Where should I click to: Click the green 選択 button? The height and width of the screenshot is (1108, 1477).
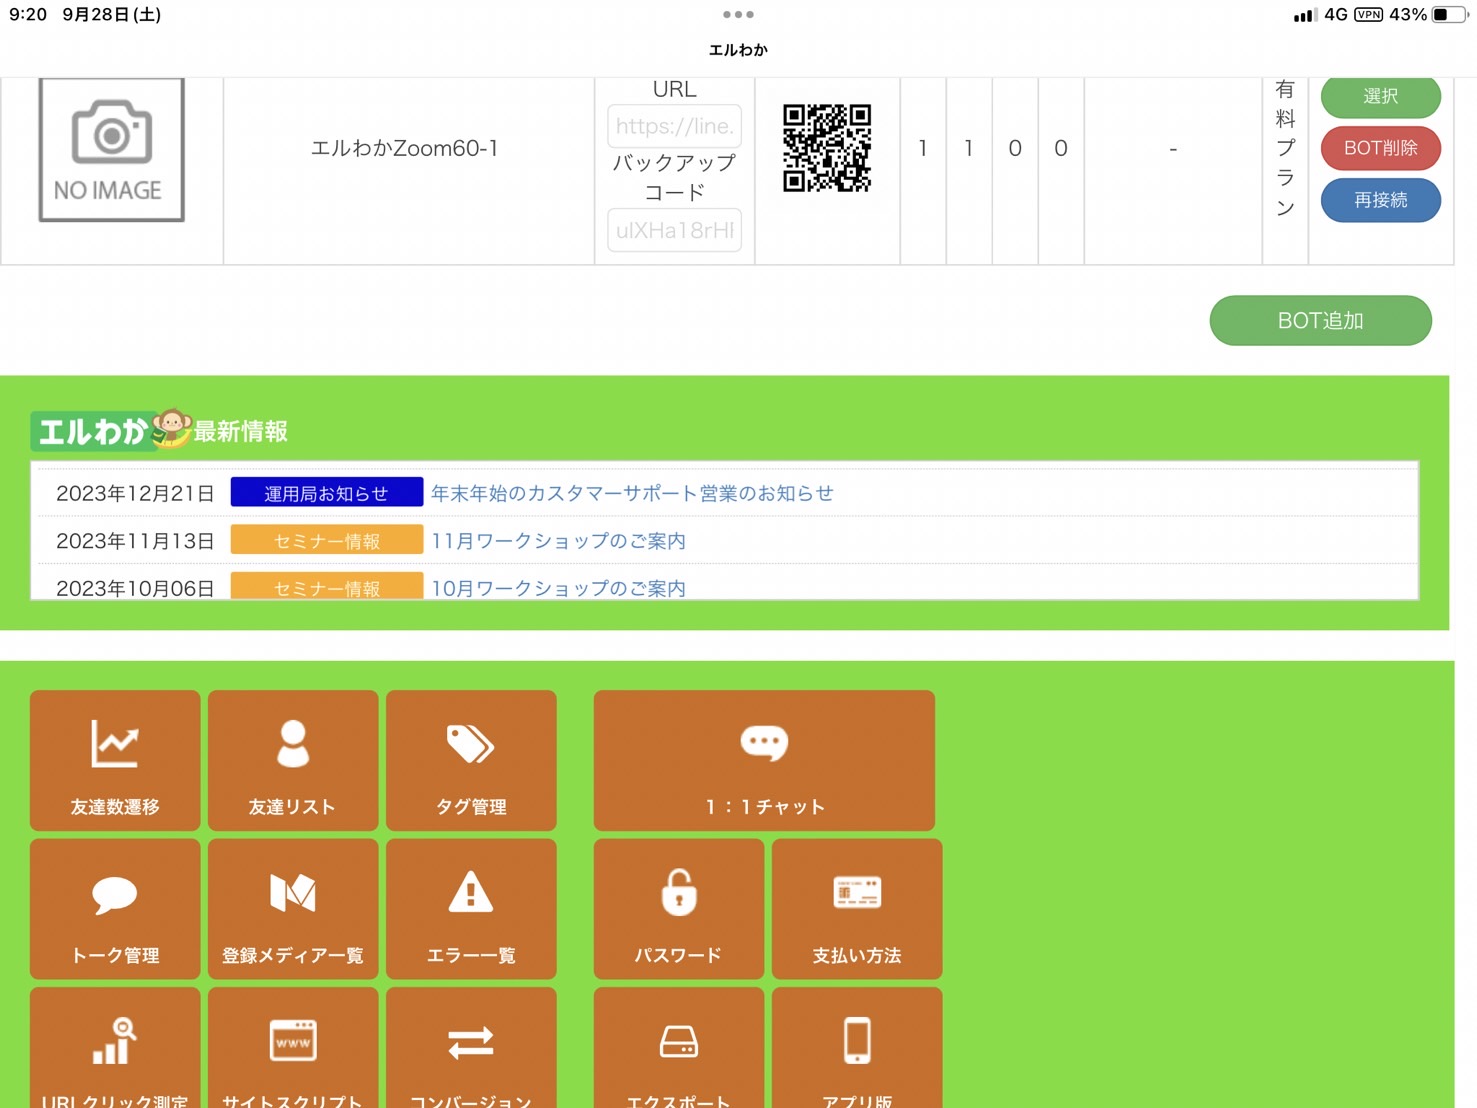1381,96
